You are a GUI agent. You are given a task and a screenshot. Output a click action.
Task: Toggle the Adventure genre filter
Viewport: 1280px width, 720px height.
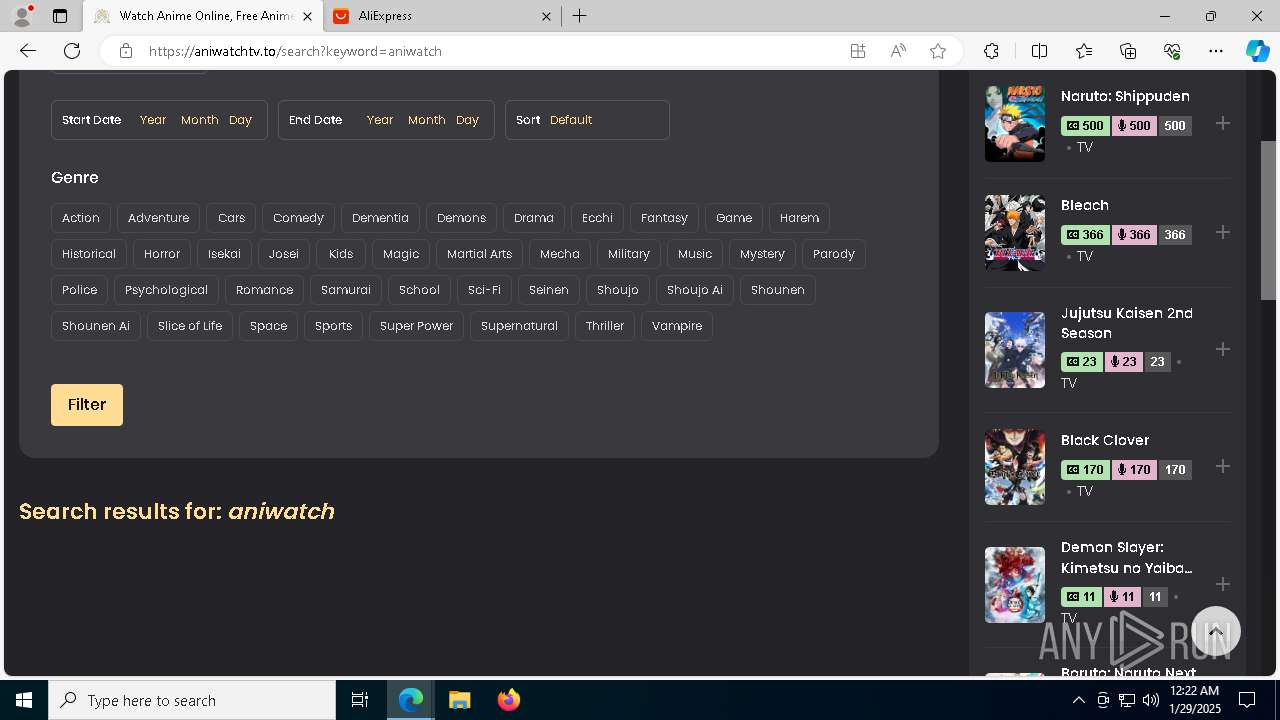[158, 218]
